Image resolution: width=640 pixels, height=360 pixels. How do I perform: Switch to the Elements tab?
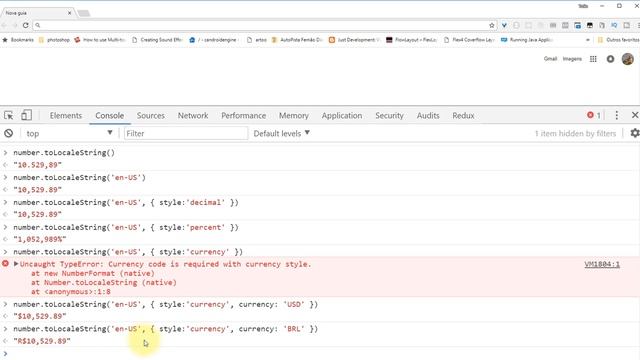coord(66,116)
